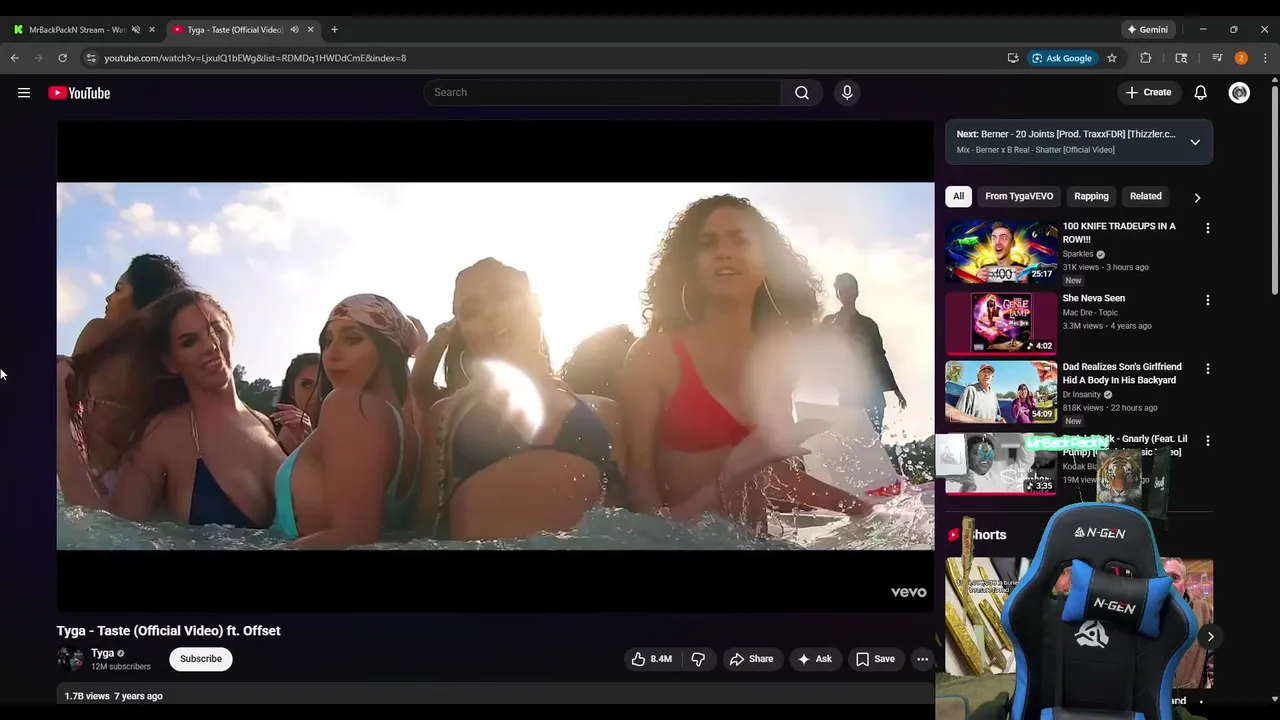The width and height of the screenshot is (1280, 720).
Task: Mute audio on MrBackPackN Stream tab
Action: click(136, 30)
